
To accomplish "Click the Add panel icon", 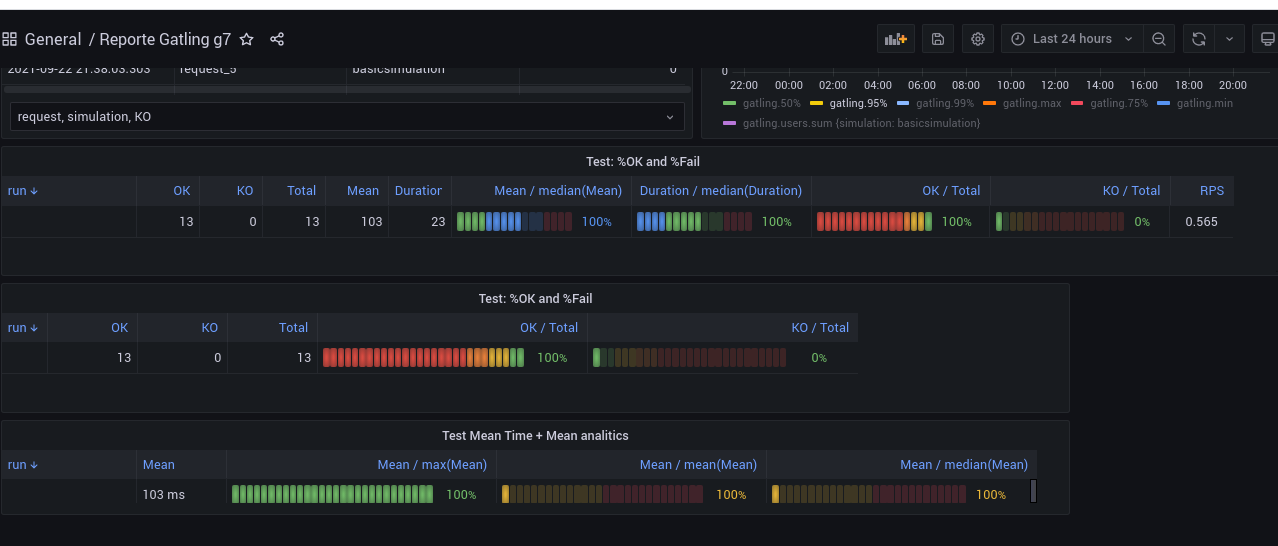I will point(895,39).
